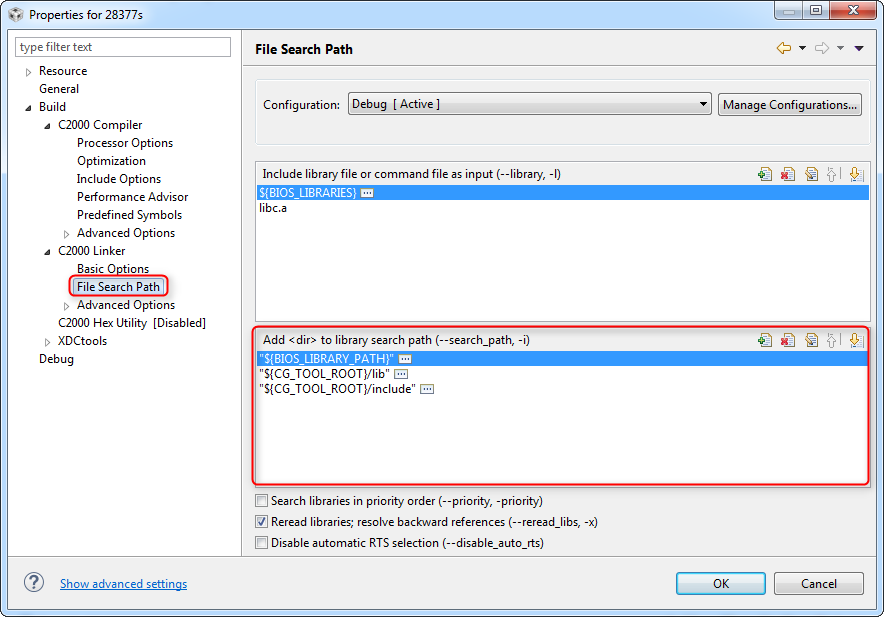The width and height of the screenshot is (884, 617).
Task: Delete selected entry in --search_path list
Action: tap(788, 340)
